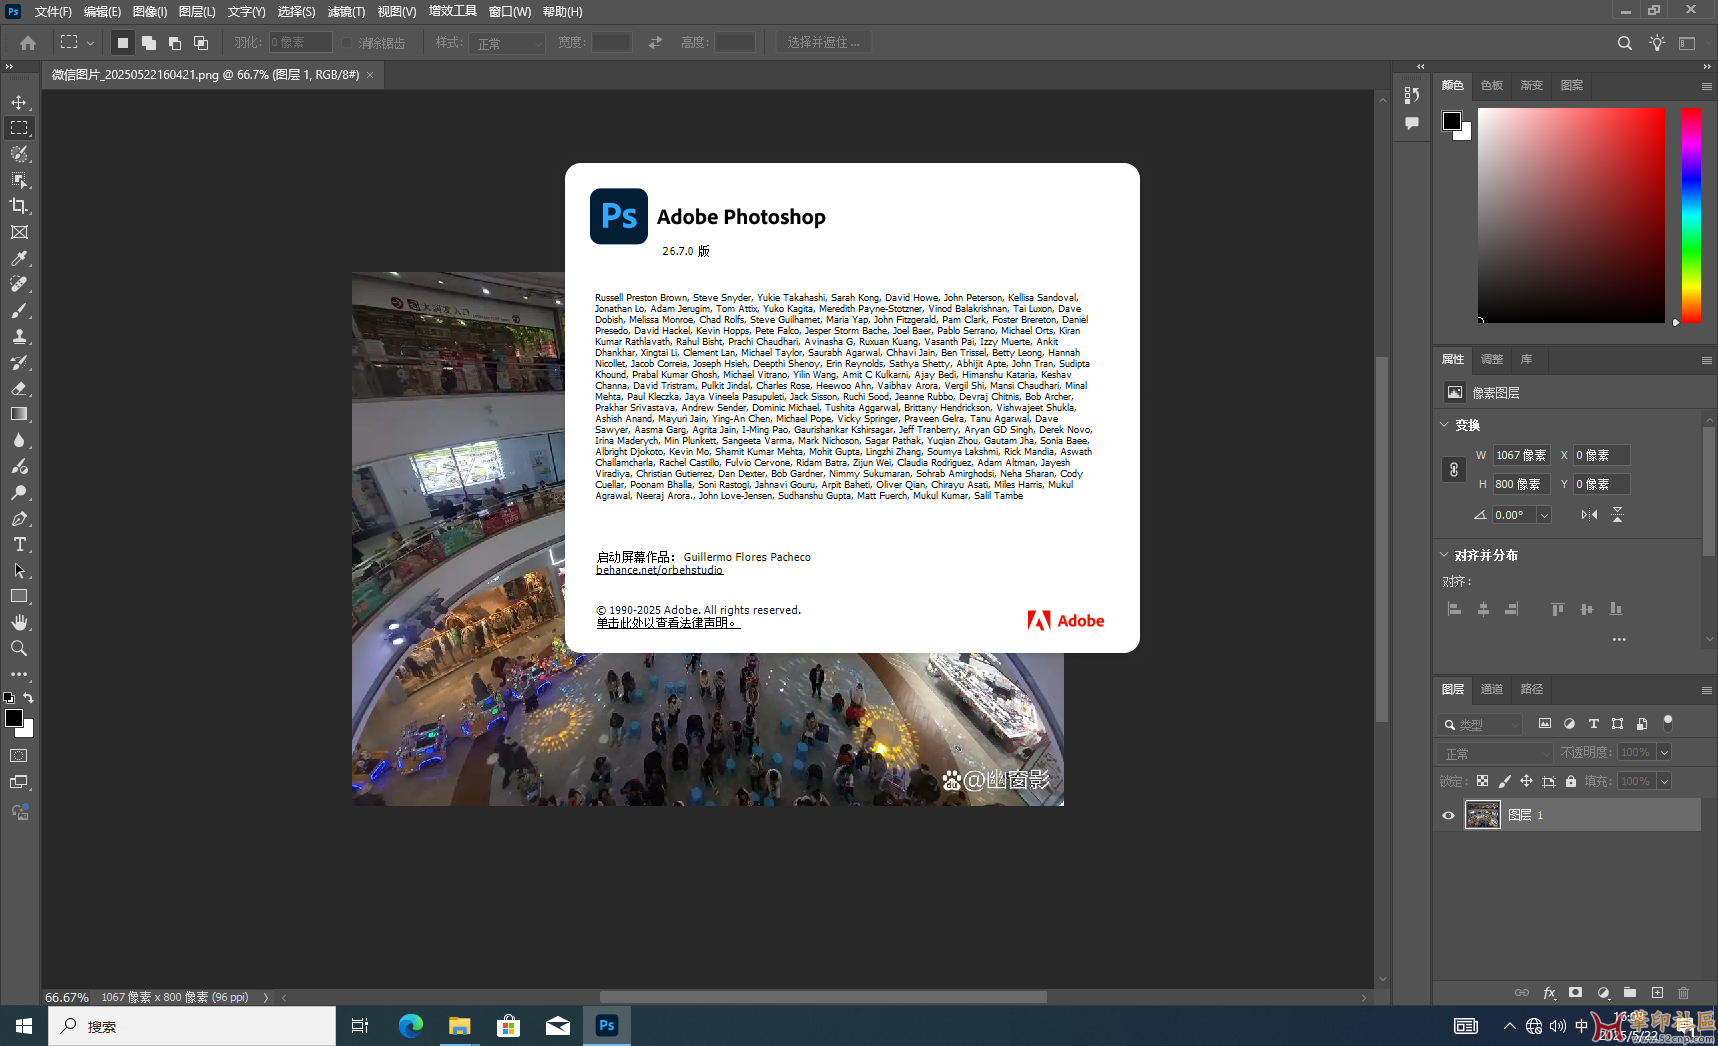This screenshot has width=1718, height=1046.
Task: Select the Path Selection tool
Action: pyautogui.click(x=19, y=570)
